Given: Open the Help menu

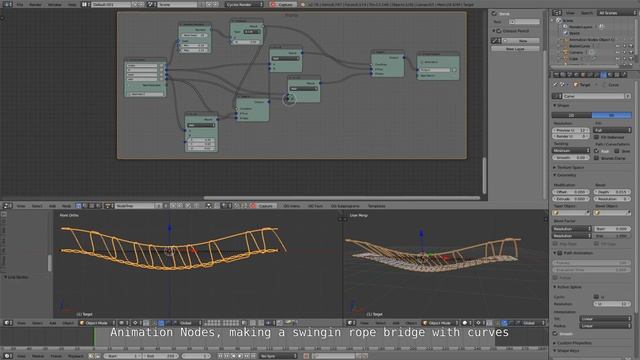Looking at the screenshot, I should coord(72,4).
